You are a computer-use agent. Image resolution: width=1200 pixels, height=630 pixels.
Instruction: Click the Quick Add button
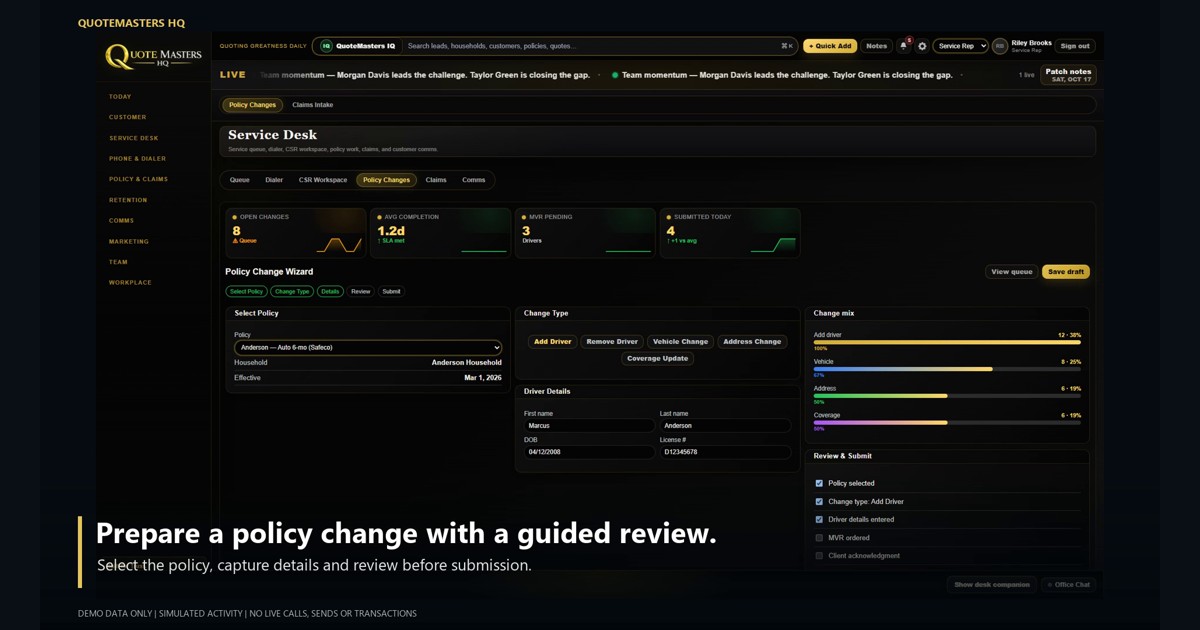(830, 46)
